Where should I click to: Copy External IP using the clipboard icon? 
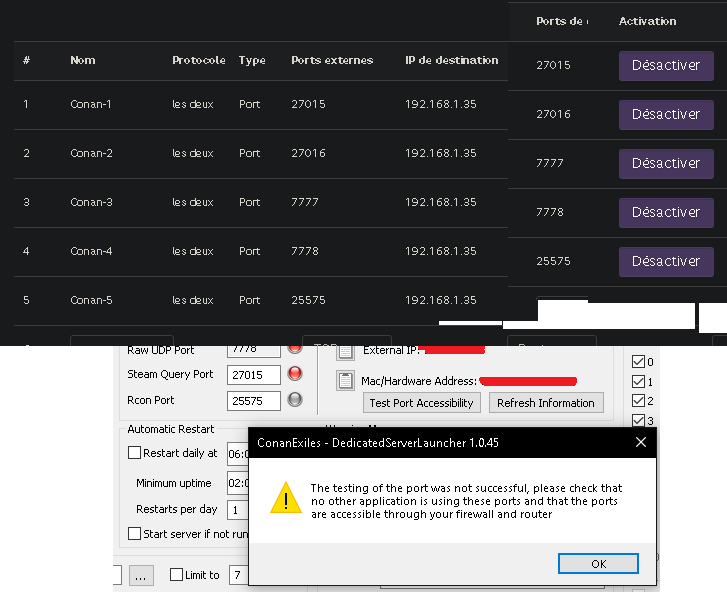(x=345, y=351)
